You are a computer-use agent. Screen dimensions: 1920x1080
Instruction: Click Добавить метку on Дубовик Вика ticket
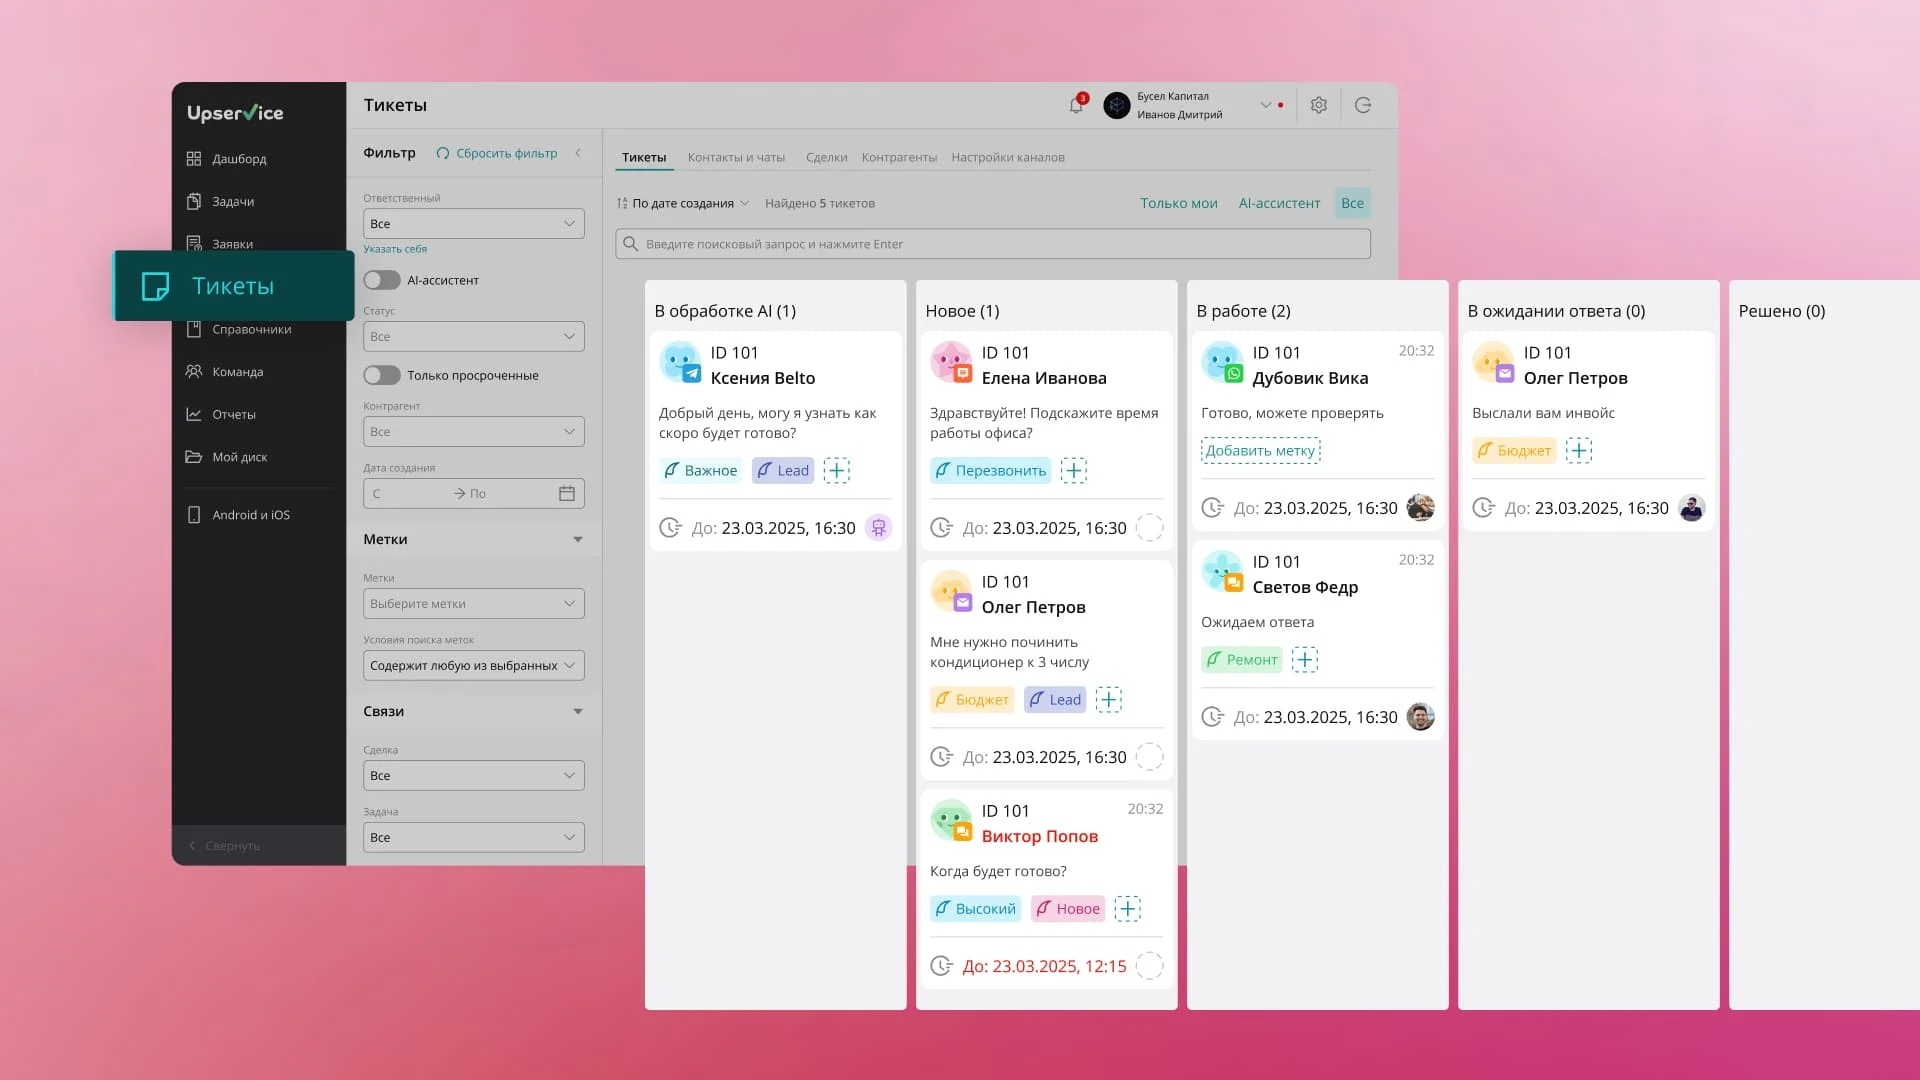[1260, 450]
